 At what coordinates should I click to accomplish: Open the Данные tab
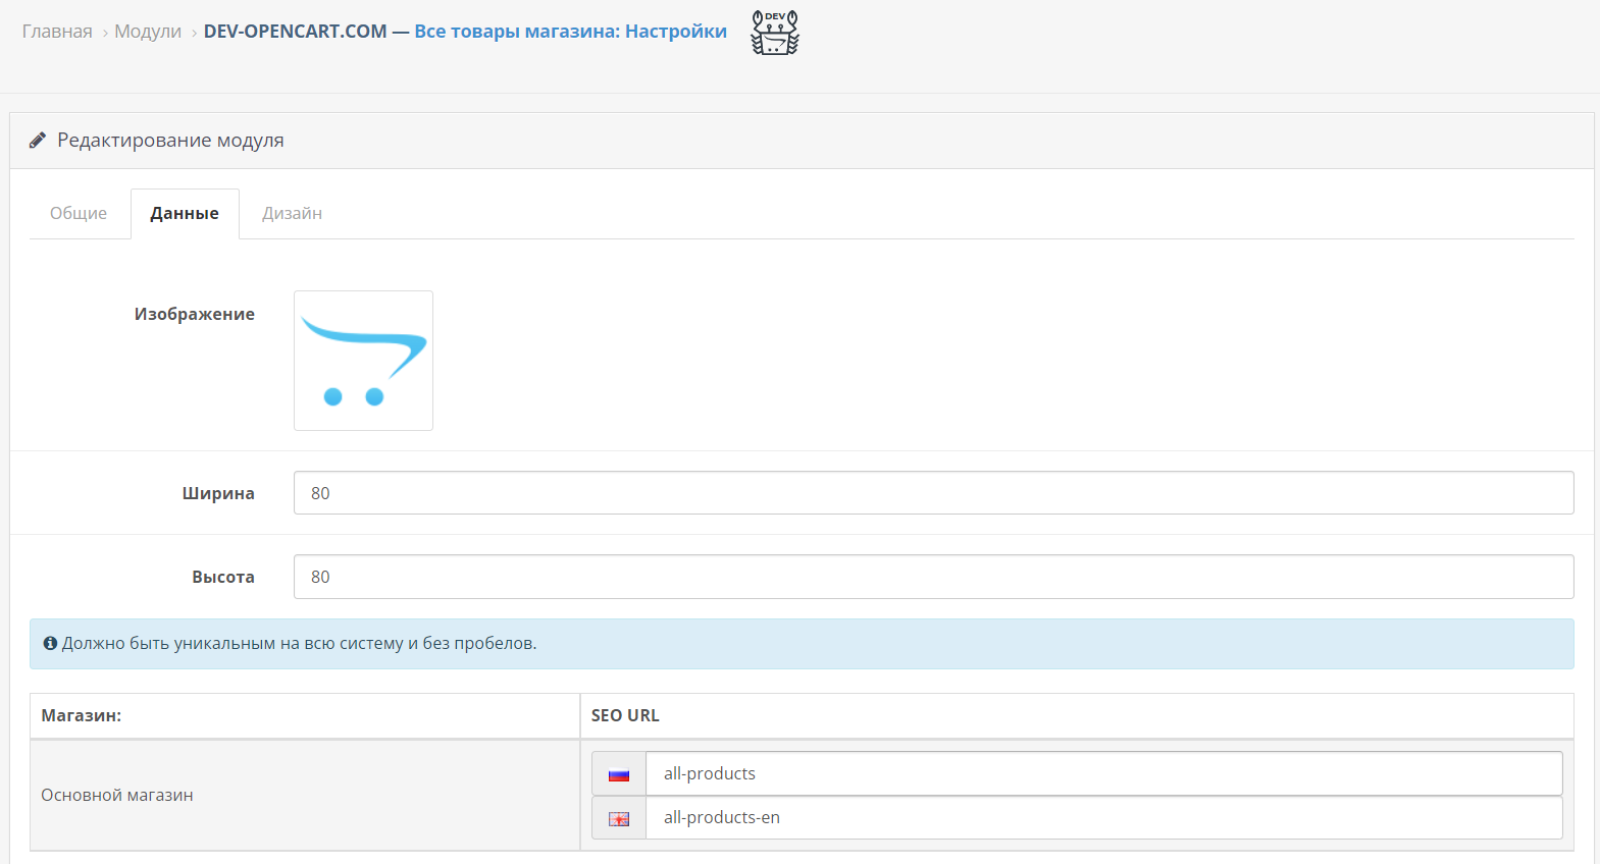185,213
